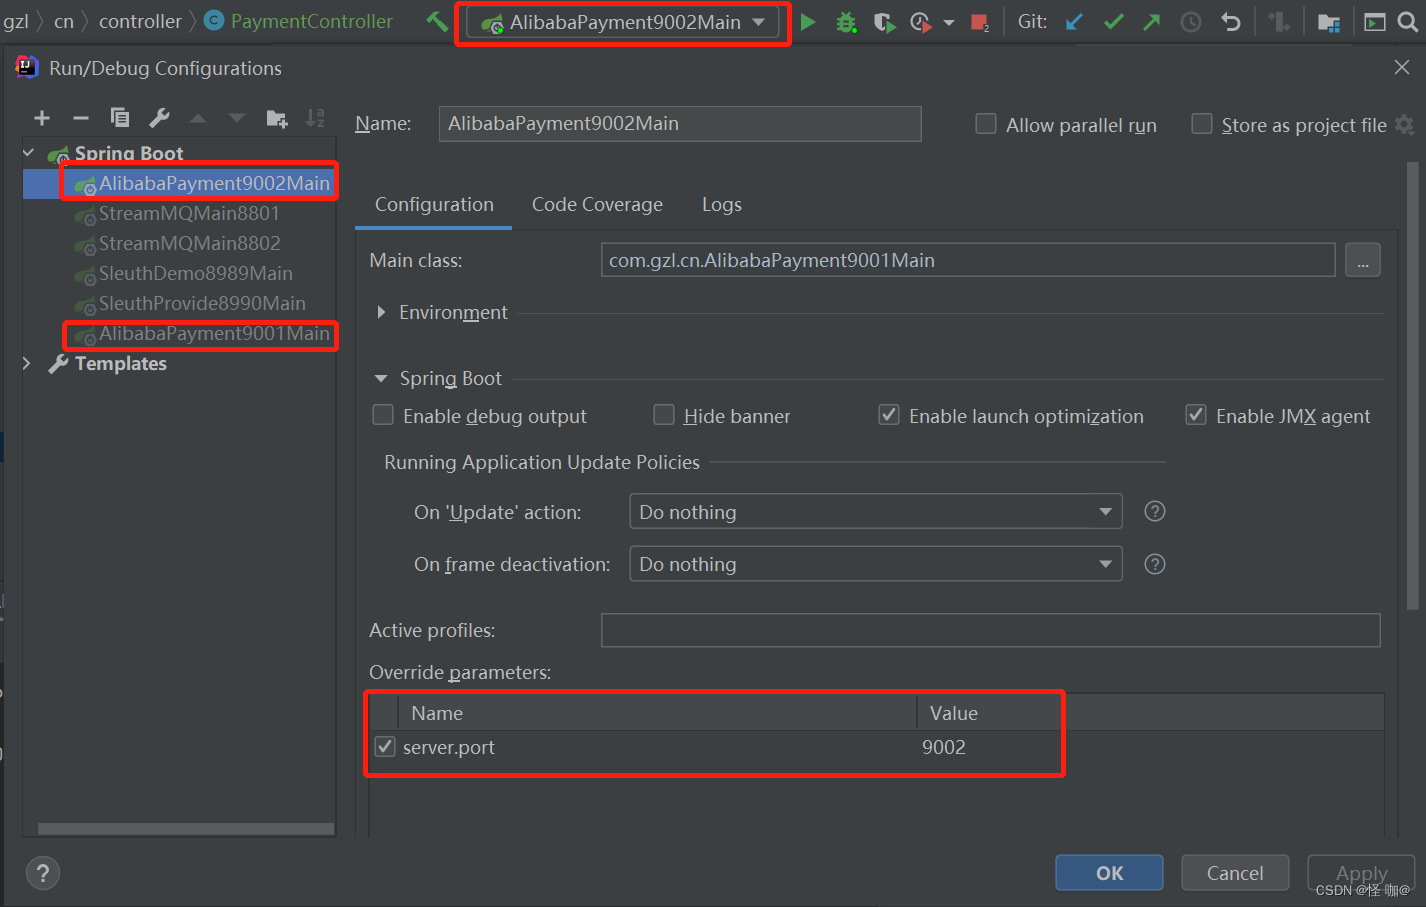This screenshot has width=1426, height=907.
Task: Click Cancel button
Action: coord(1235,873)
